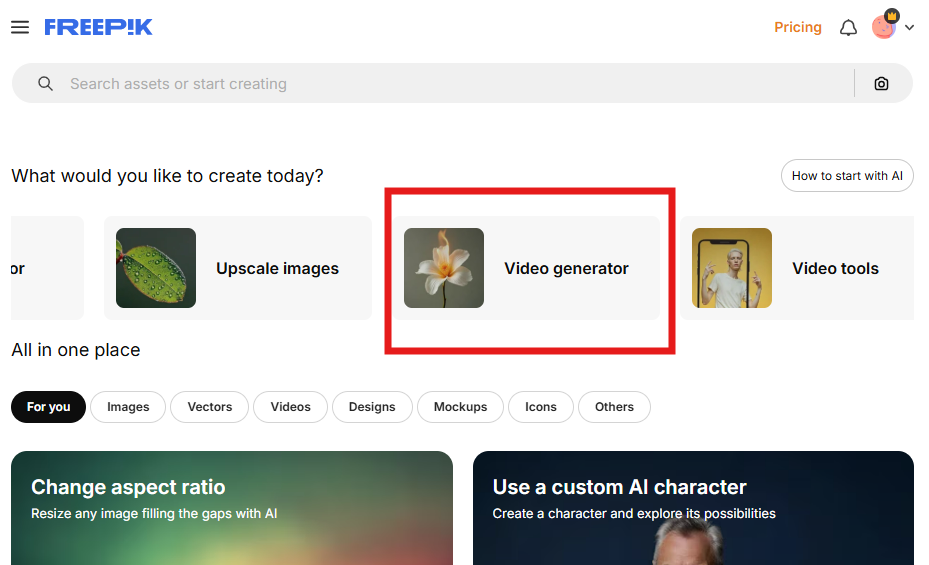Switch to the Others tab
This screenshot has width=929, height=565.
click(x=614, y=407)
